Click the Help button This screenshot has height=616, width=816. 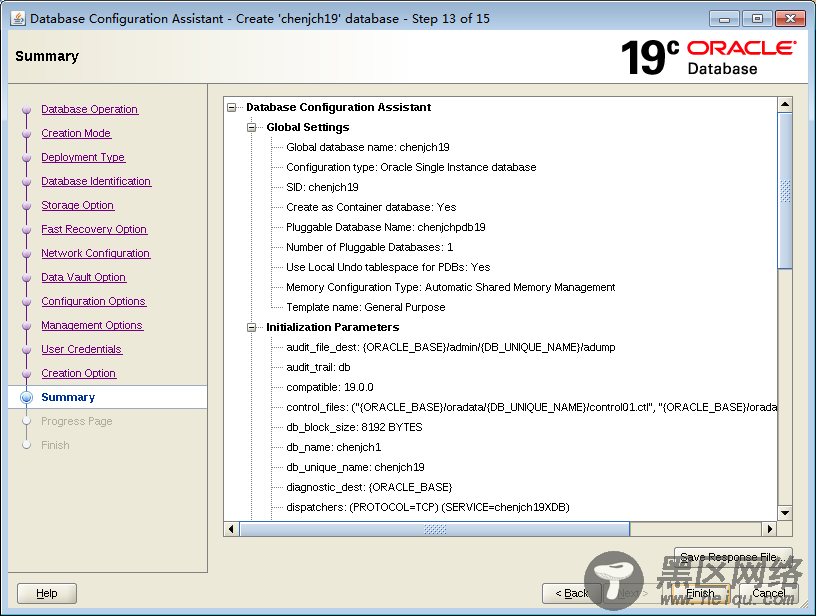pos(47,593)
